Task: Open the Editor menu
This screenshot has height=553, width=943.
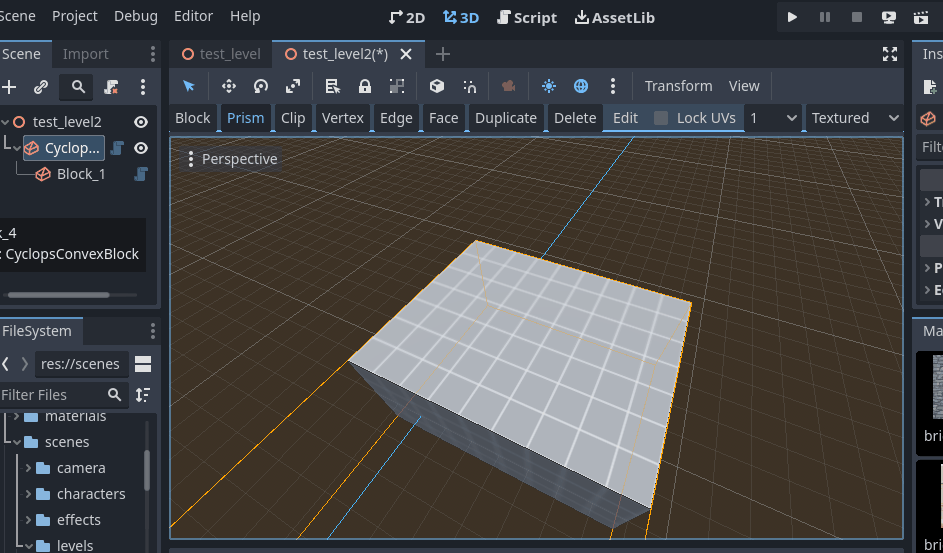Action: [193, 16]
